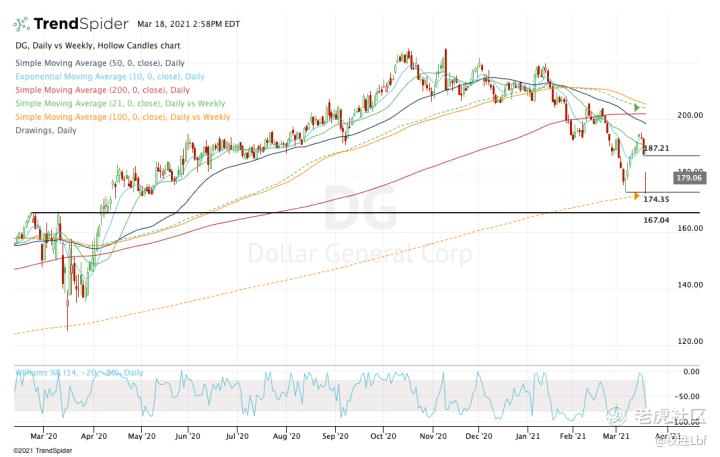Click the 'Jan '21' date axis label
The height and width of the screenshot is (457, 720).
click(528, 435)
